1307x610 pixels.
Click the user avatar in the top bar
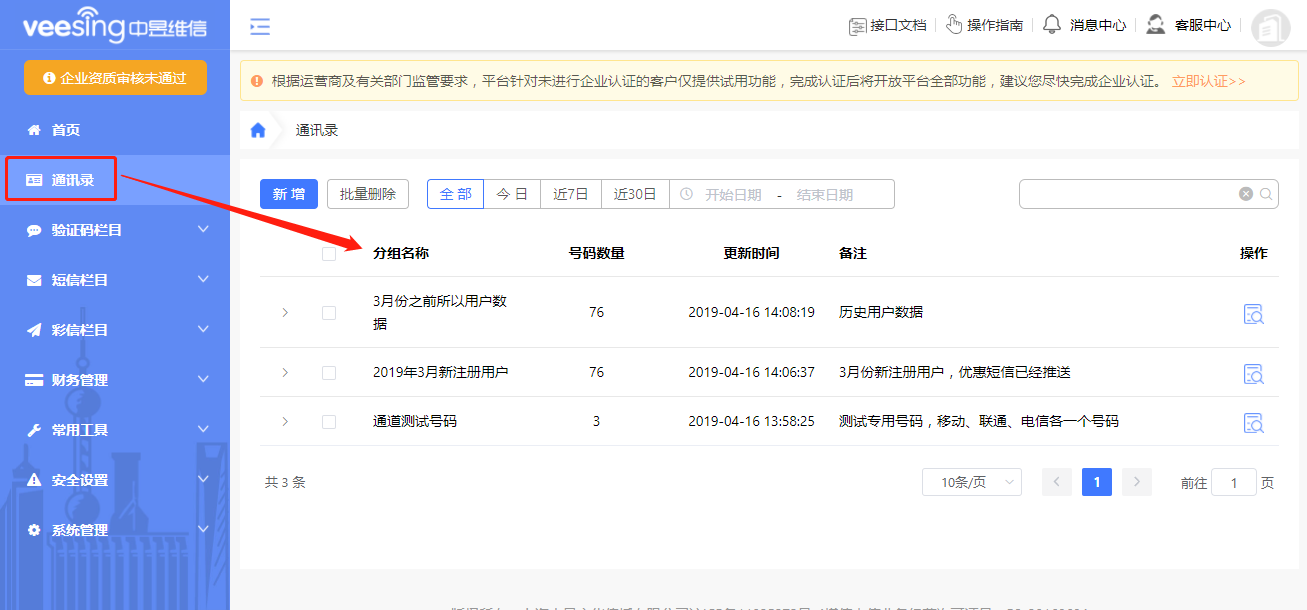[1270, 27]
